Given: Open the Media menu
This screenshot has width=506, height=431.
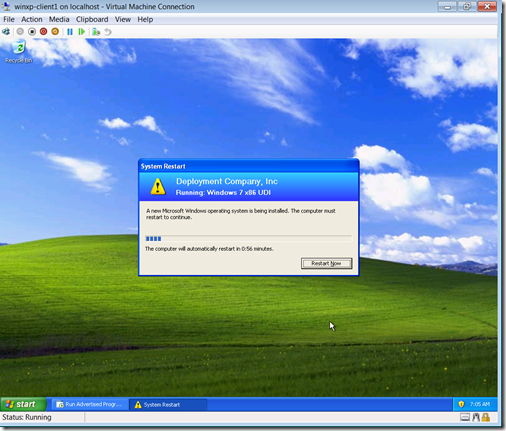Looking at the screenshot, I should pos(59,19).
